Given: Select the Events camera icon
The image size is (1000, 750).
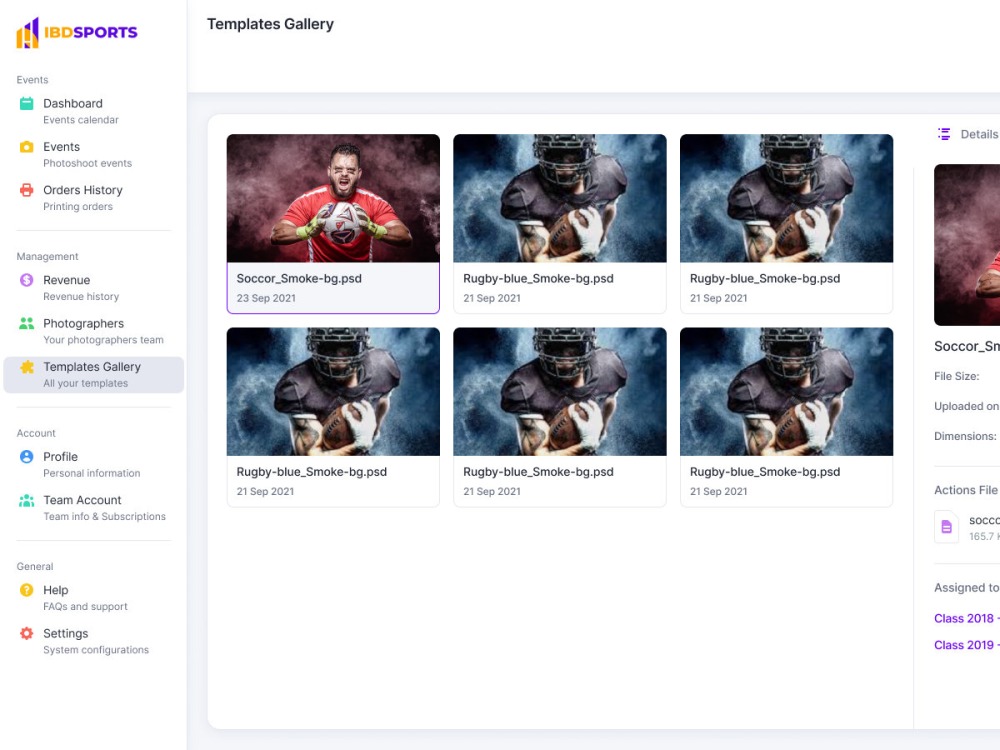Looking at the screenshot, I should [26, 147].
